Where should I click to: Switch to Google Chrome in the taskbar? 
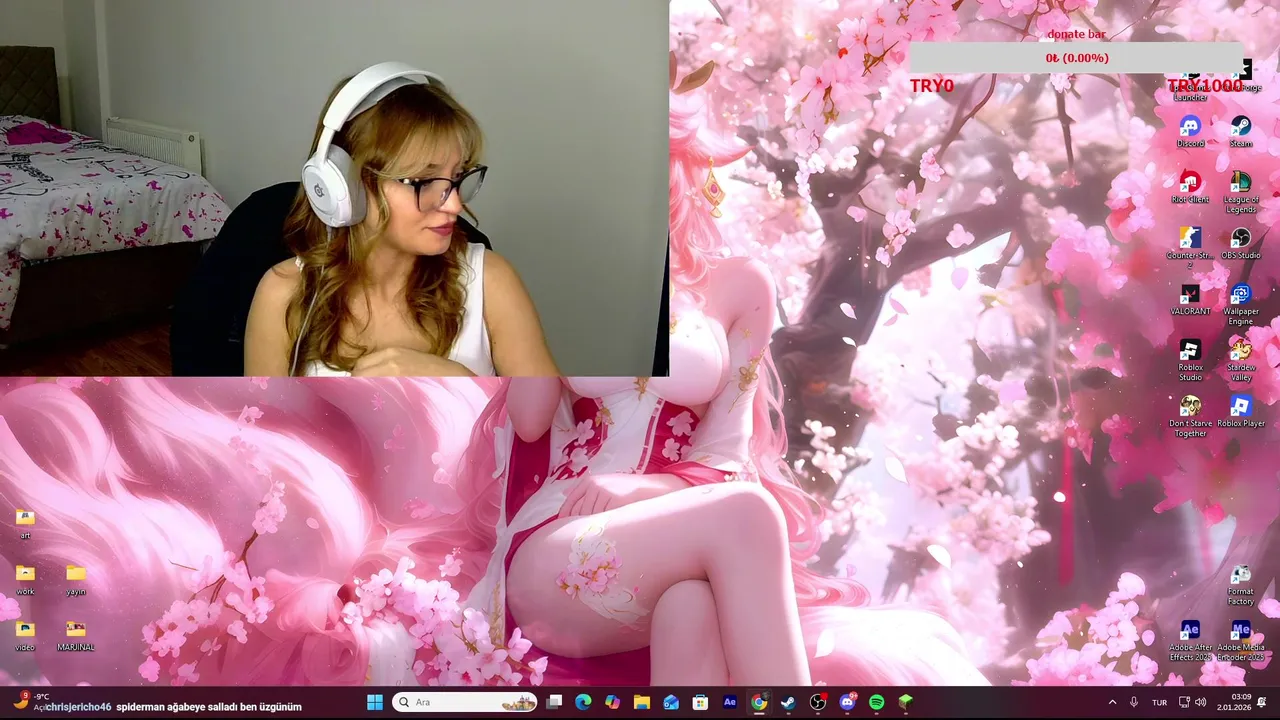point(759,702)
